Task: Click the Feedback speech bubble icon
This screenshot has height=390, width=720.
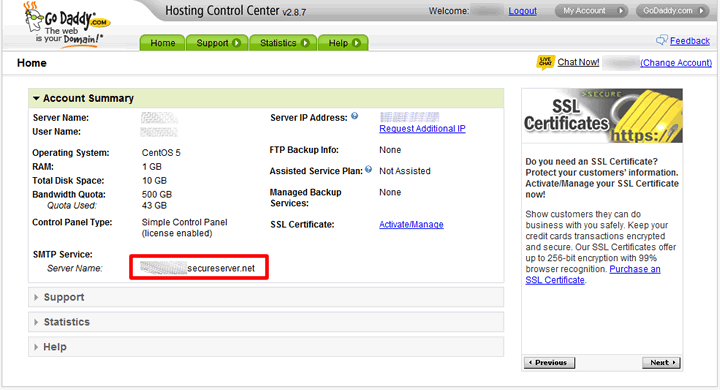Action: tap(662, 40)
